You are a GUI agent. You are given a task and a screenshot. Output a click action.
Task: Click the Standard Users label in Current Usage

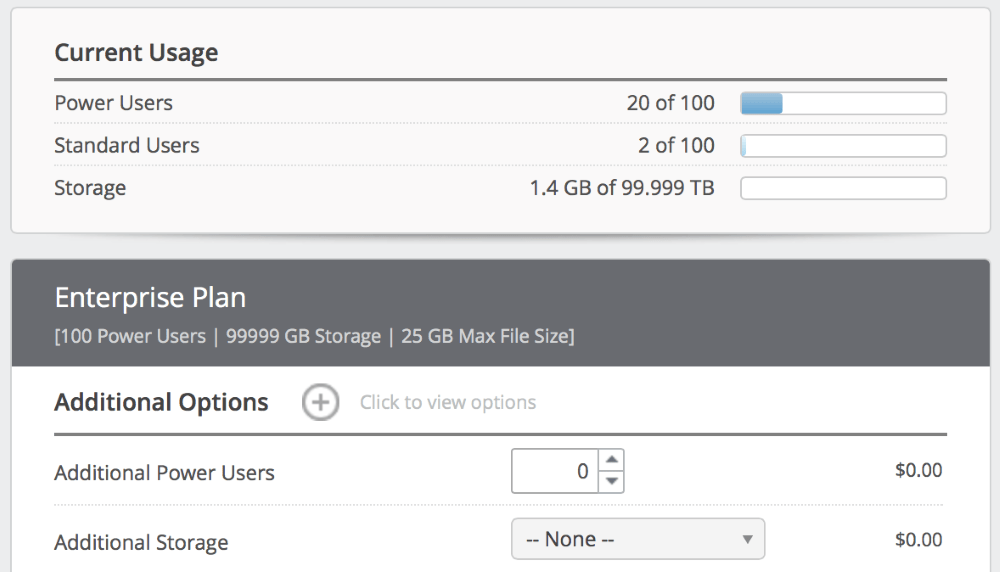coord(127,146)
